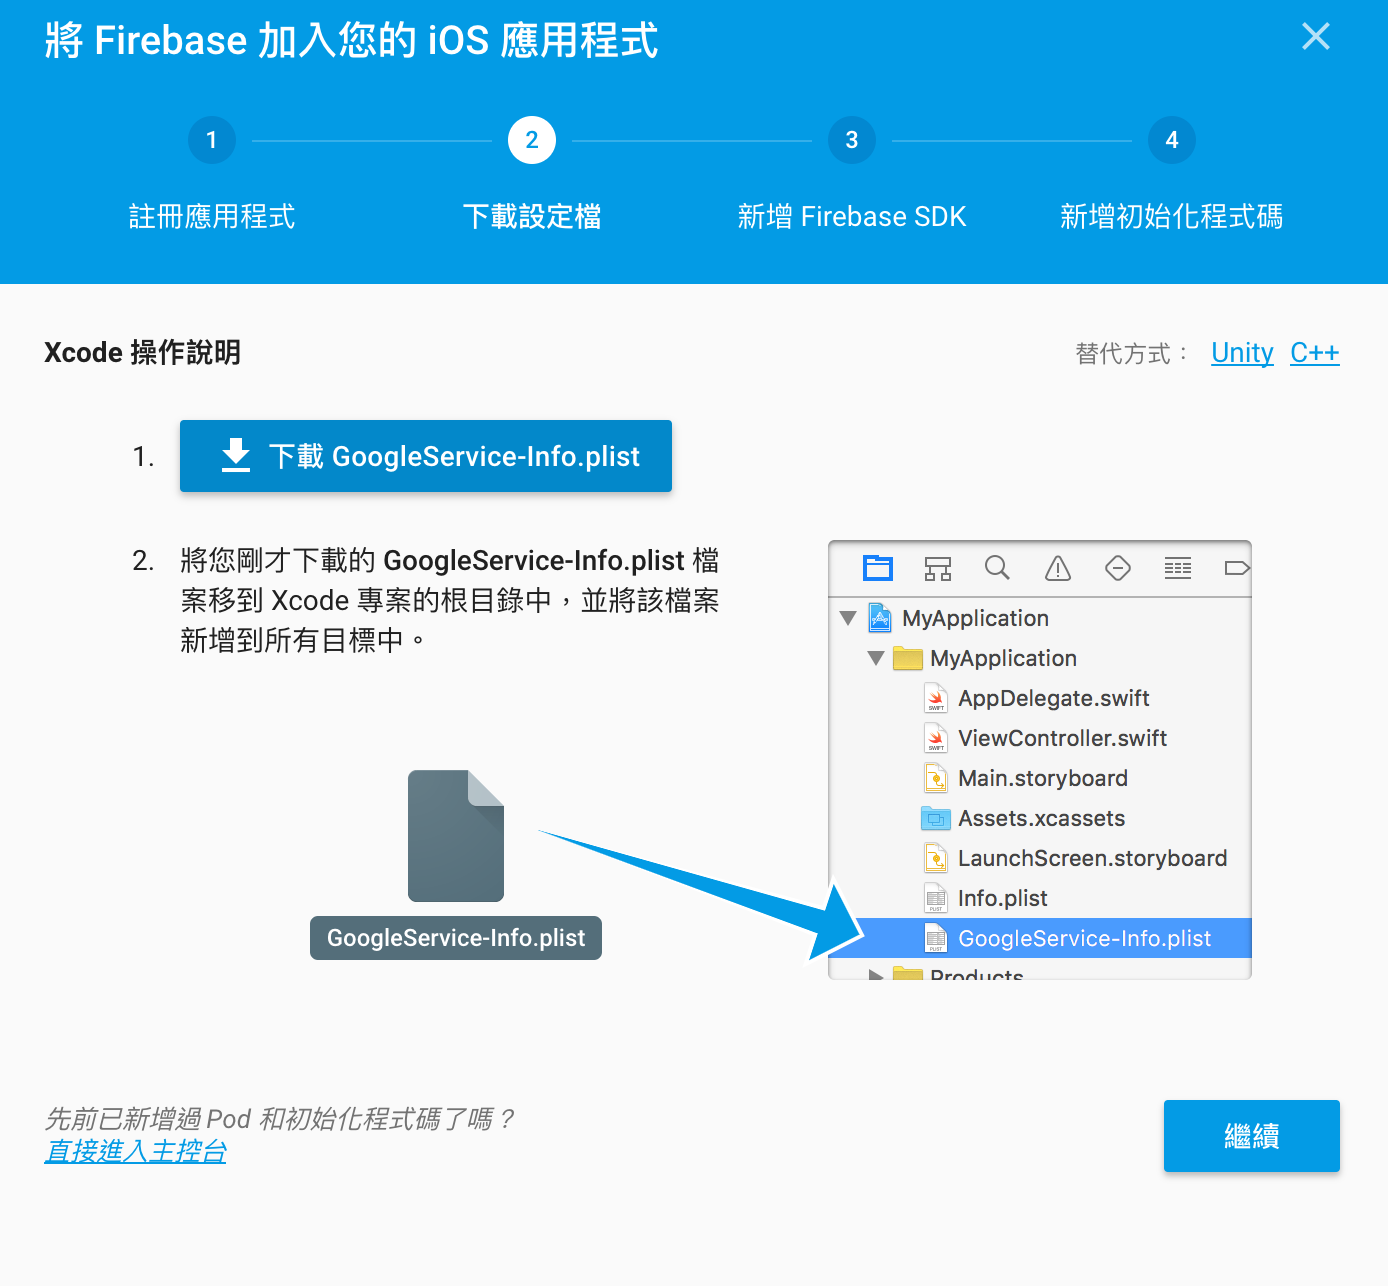Image resolution: width=1388 pixels, height=1286 pixels.
Task: Select the hierarchy navigator icon
Action: (x=937, y=568)
